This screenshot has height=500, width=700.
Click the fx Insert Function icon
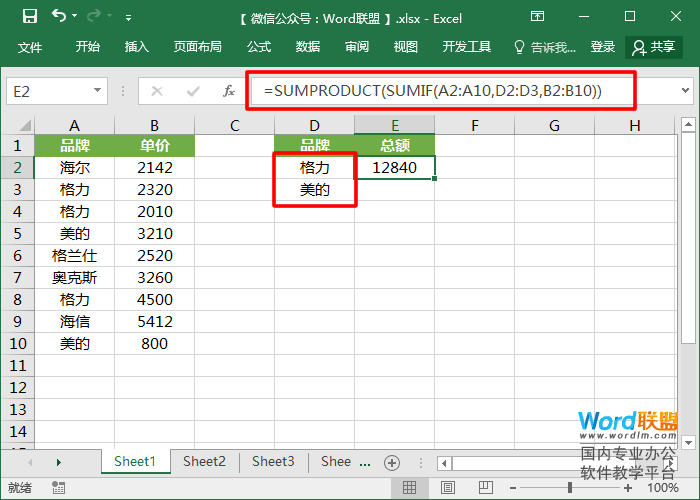pos(229,91)
